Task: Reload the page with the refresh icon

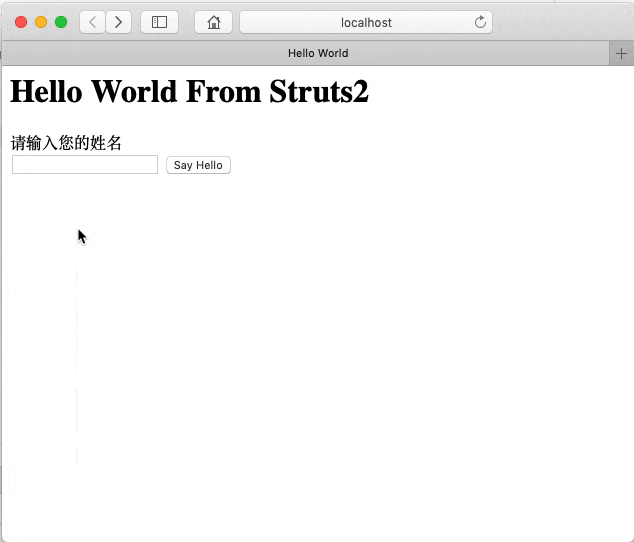Action: pyautogui.click(x=480, y=22)
